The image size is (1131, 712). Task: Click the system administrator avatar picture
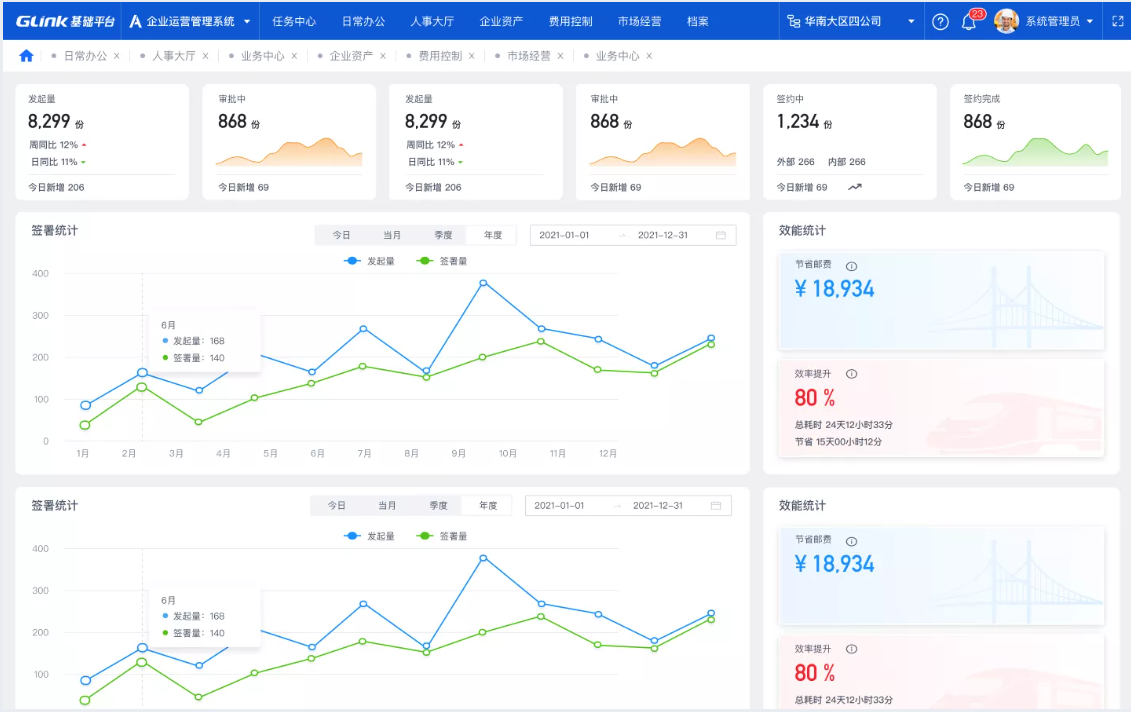pyautogui.click(x=1005, y=21)
